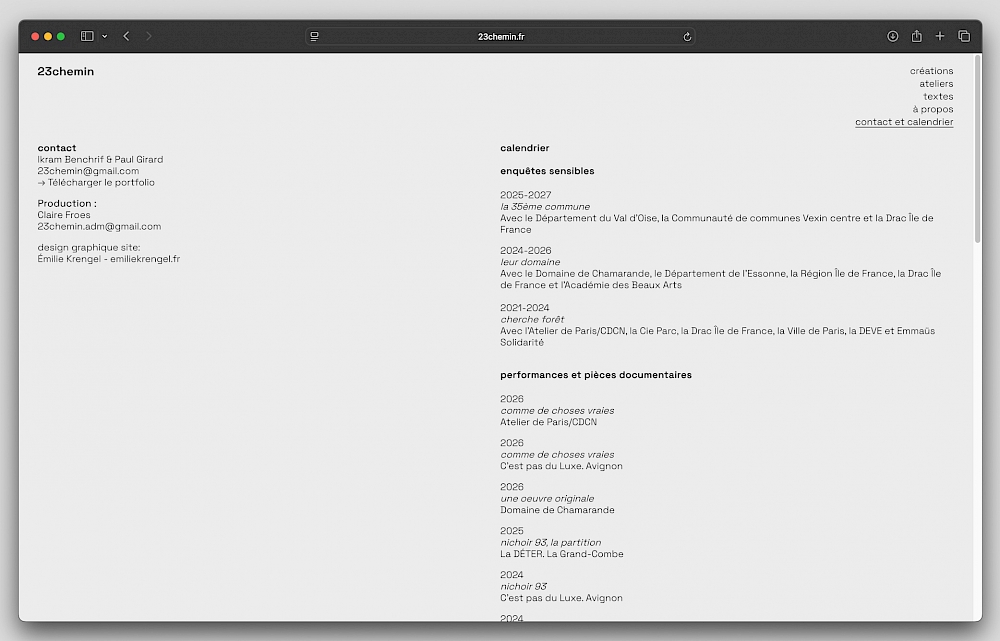Click the 23chemin site logo
The width and height of the screenshot is (1000, 641).
coord(66,72)
